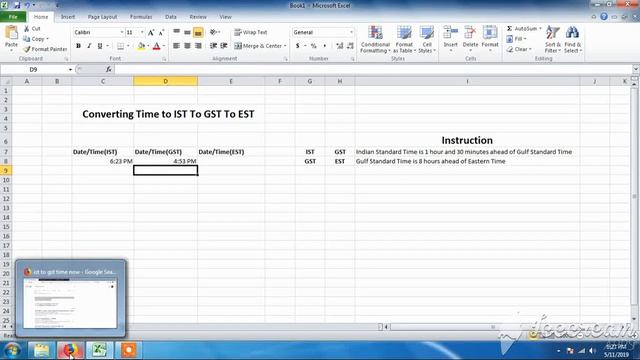Toggle Center alignment
The height and width of the screenshot is (360, 640).
(187, 46)
